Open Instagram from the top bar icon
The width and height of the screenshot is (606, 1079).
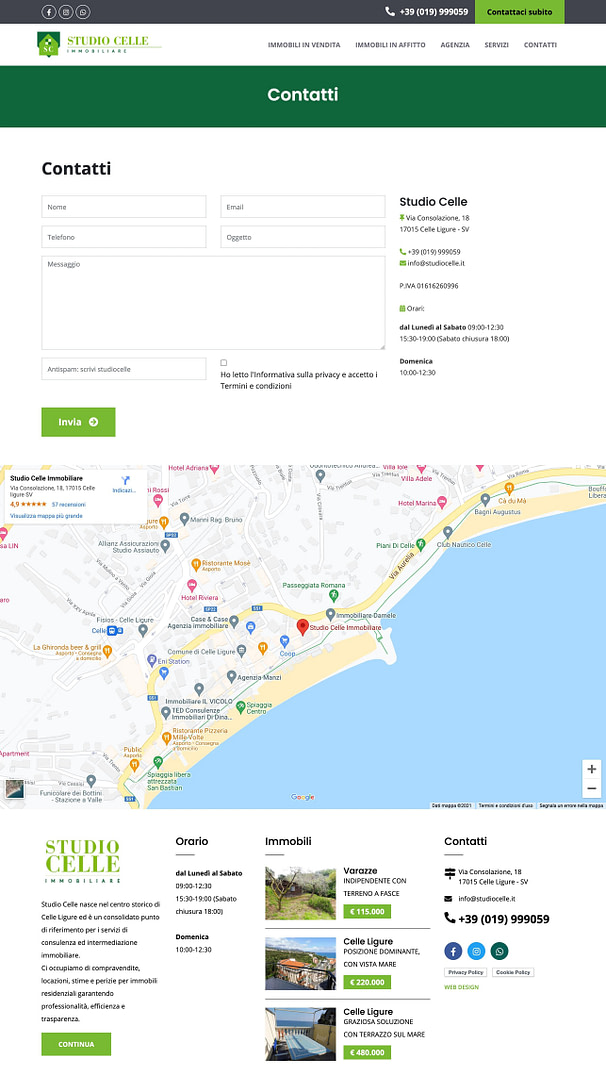point(66,12)
